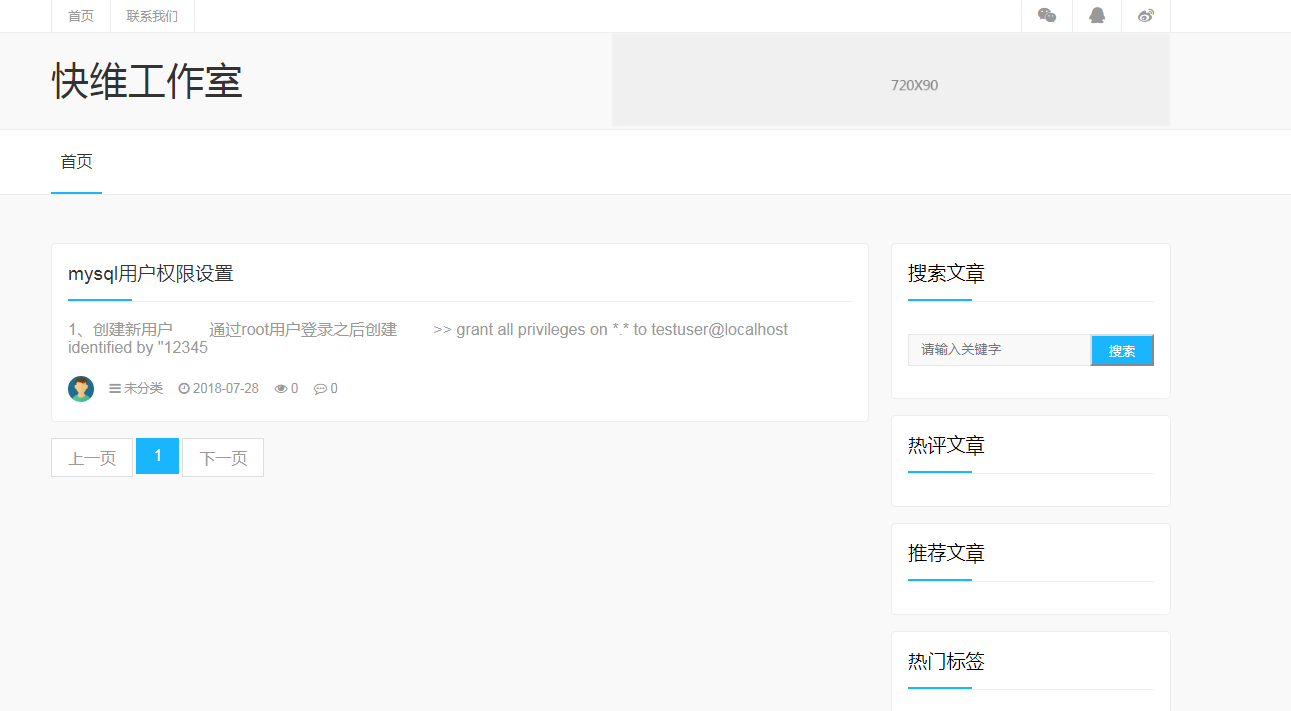The width and height of the screenshot is (1291, 711).
Task: Open 首页 in the top bar
Action: (81, 16)
